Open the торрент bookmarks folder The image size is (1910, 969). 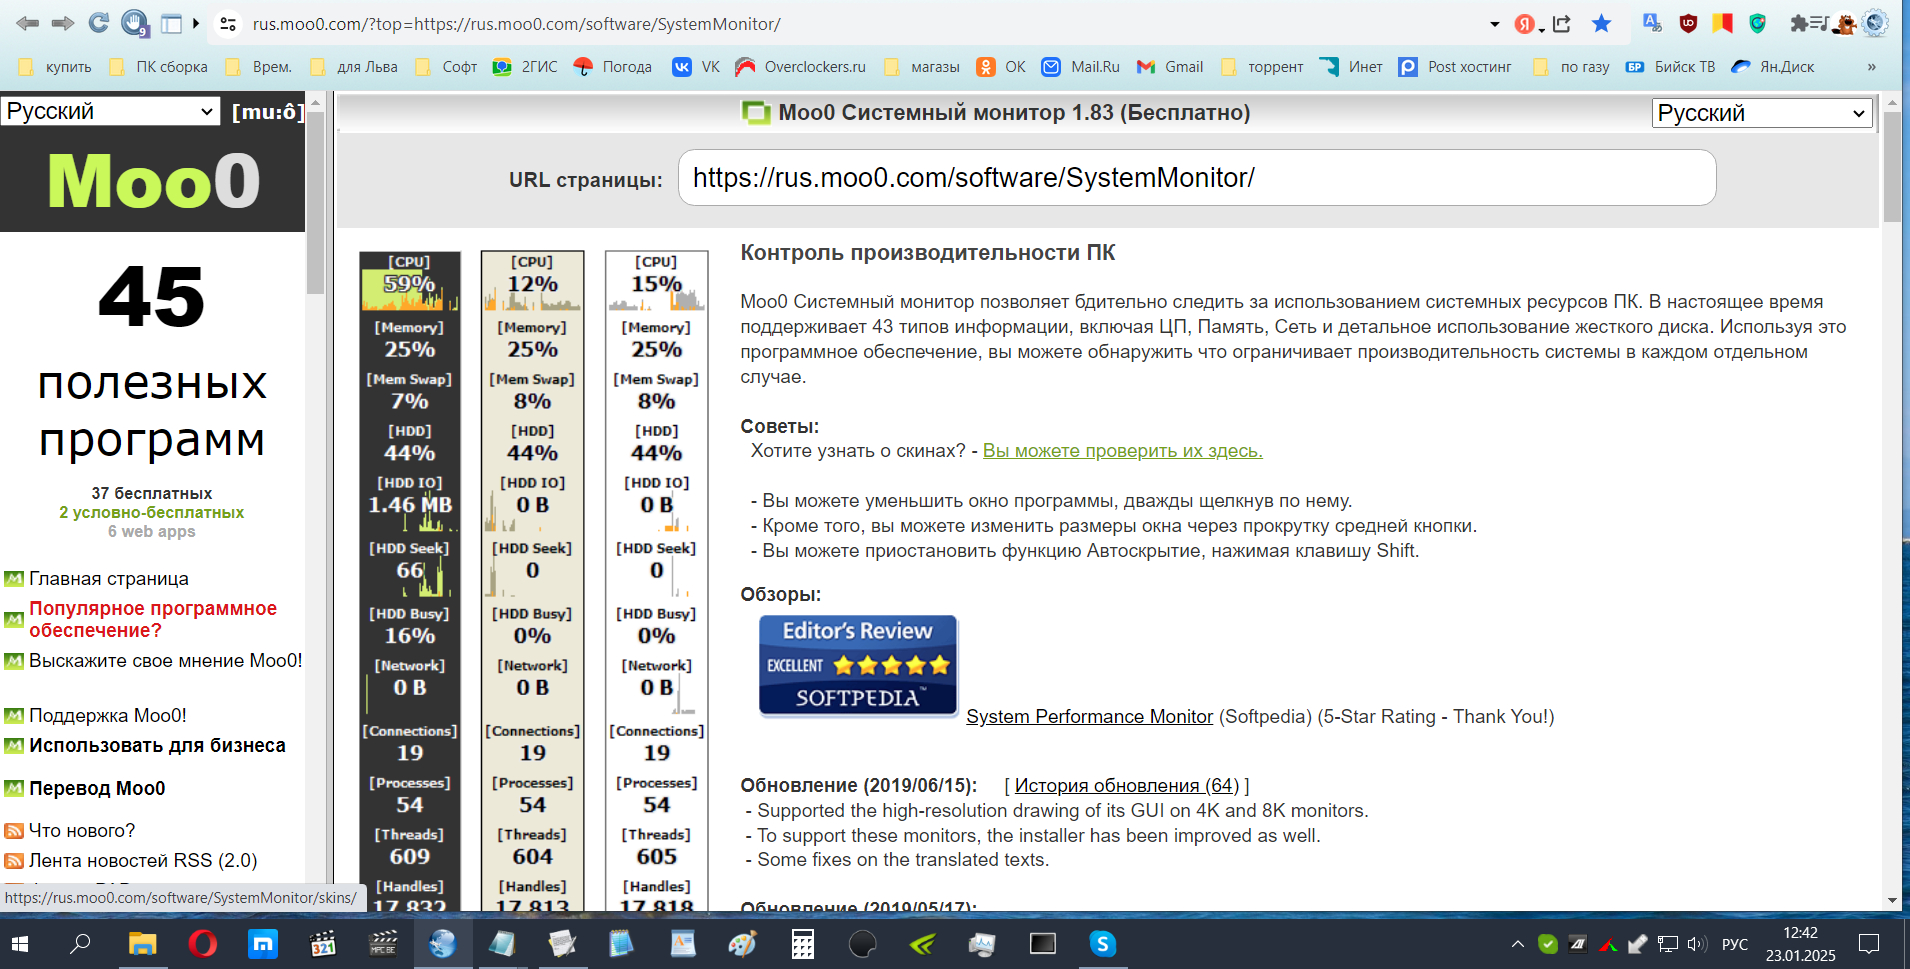coord(1262,67)
